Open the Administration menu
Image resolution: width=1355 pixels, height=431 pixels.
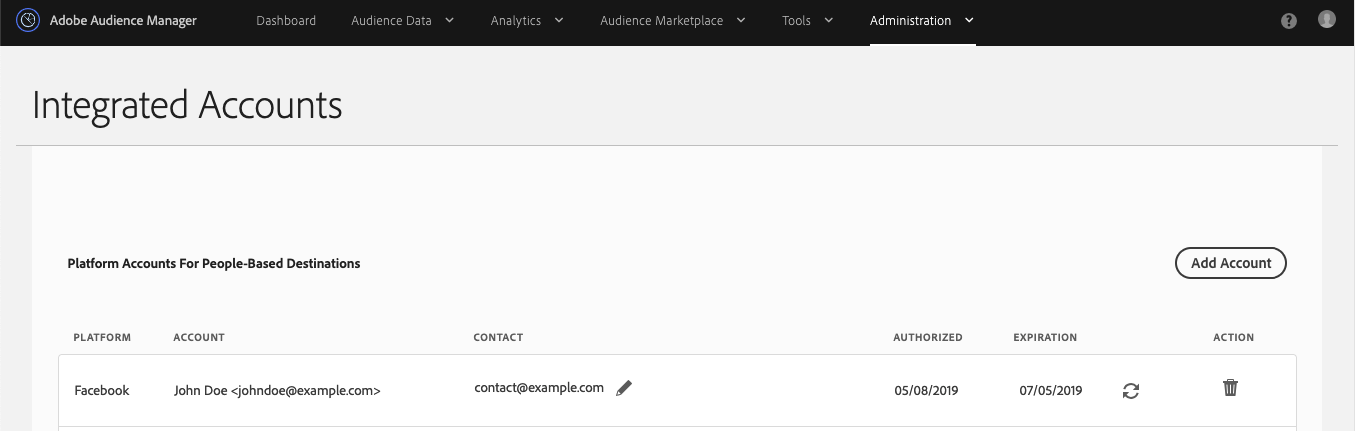tap(922, 20)
